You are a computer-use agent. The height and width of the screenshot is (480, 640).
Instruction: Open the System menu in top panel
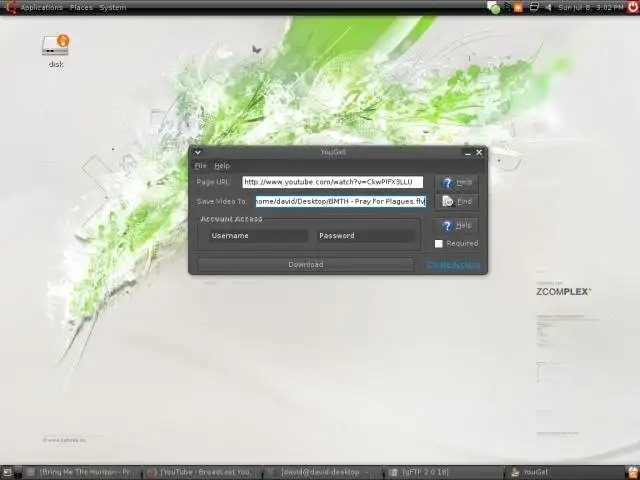point(113,7)
